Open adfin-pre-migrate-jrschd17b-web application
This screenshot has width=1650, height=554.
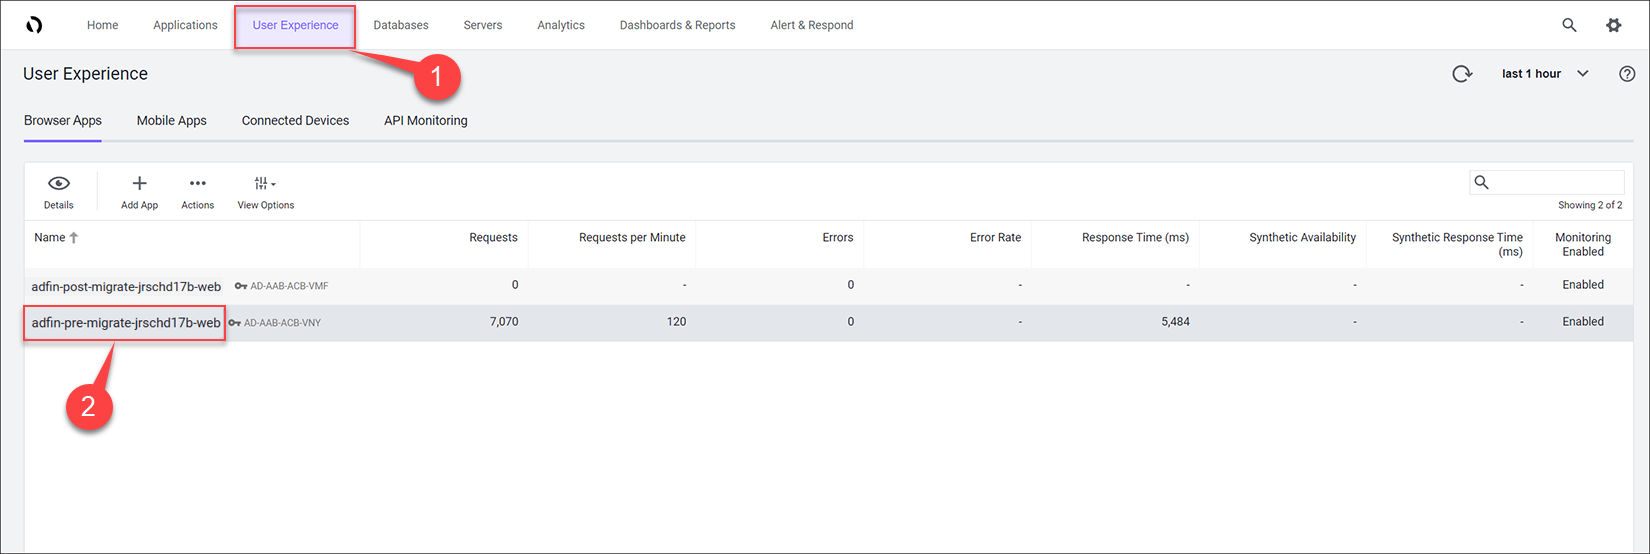click(x=126, y=323)
